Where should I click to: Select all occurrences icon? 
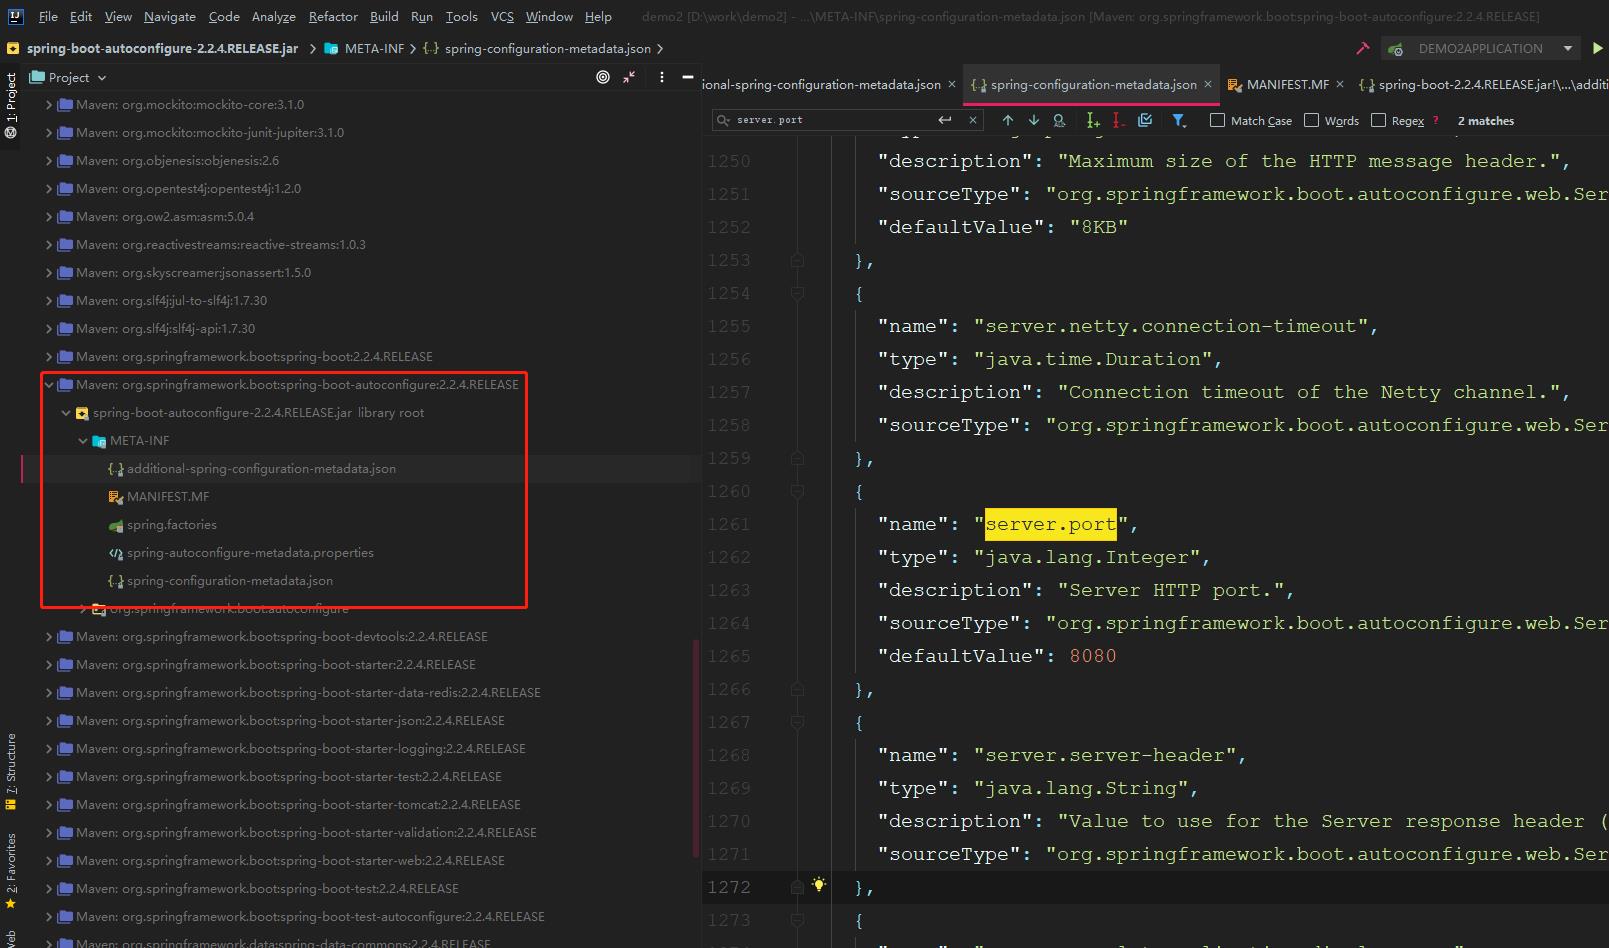[x=1145, y=120]
